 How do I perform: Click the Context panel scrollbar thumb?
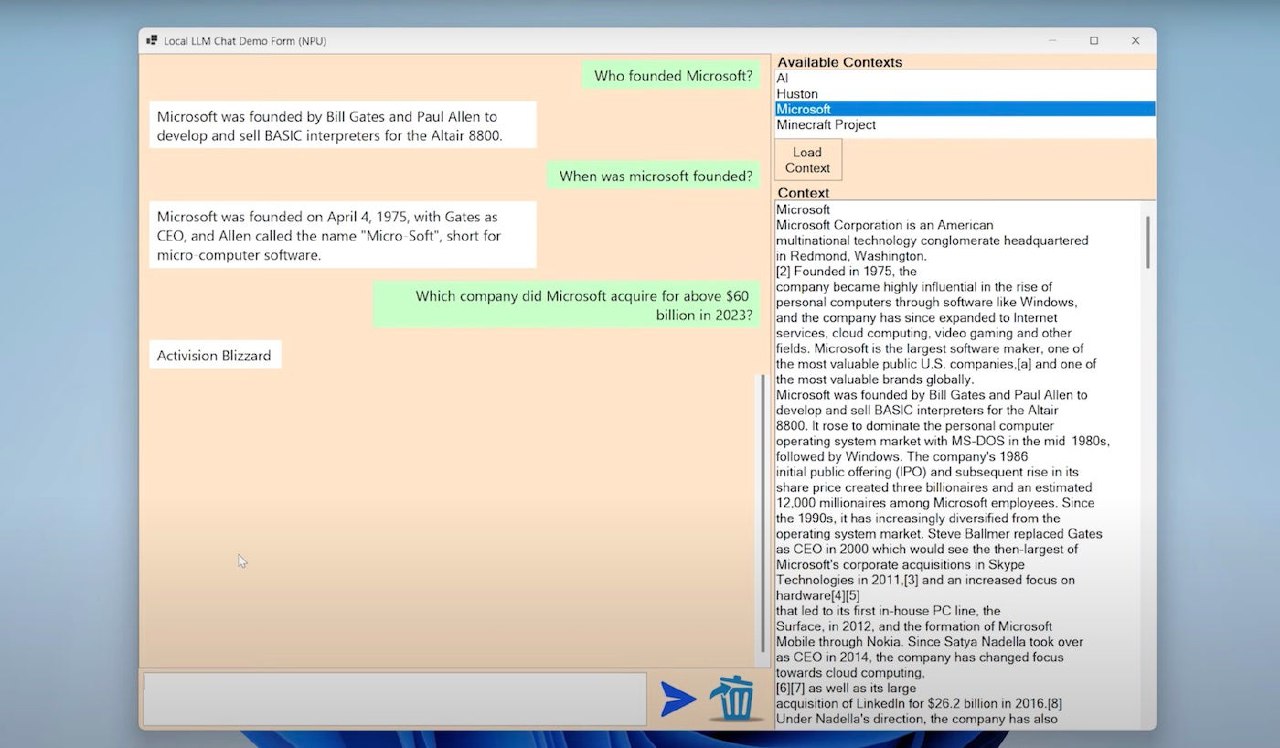[x=1148, y=242]
